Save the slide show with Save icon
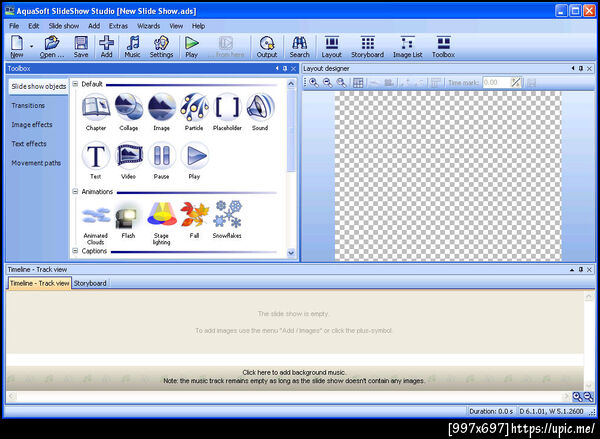The height and width of the screenshot is (439, 600). [x=81, y=47]
